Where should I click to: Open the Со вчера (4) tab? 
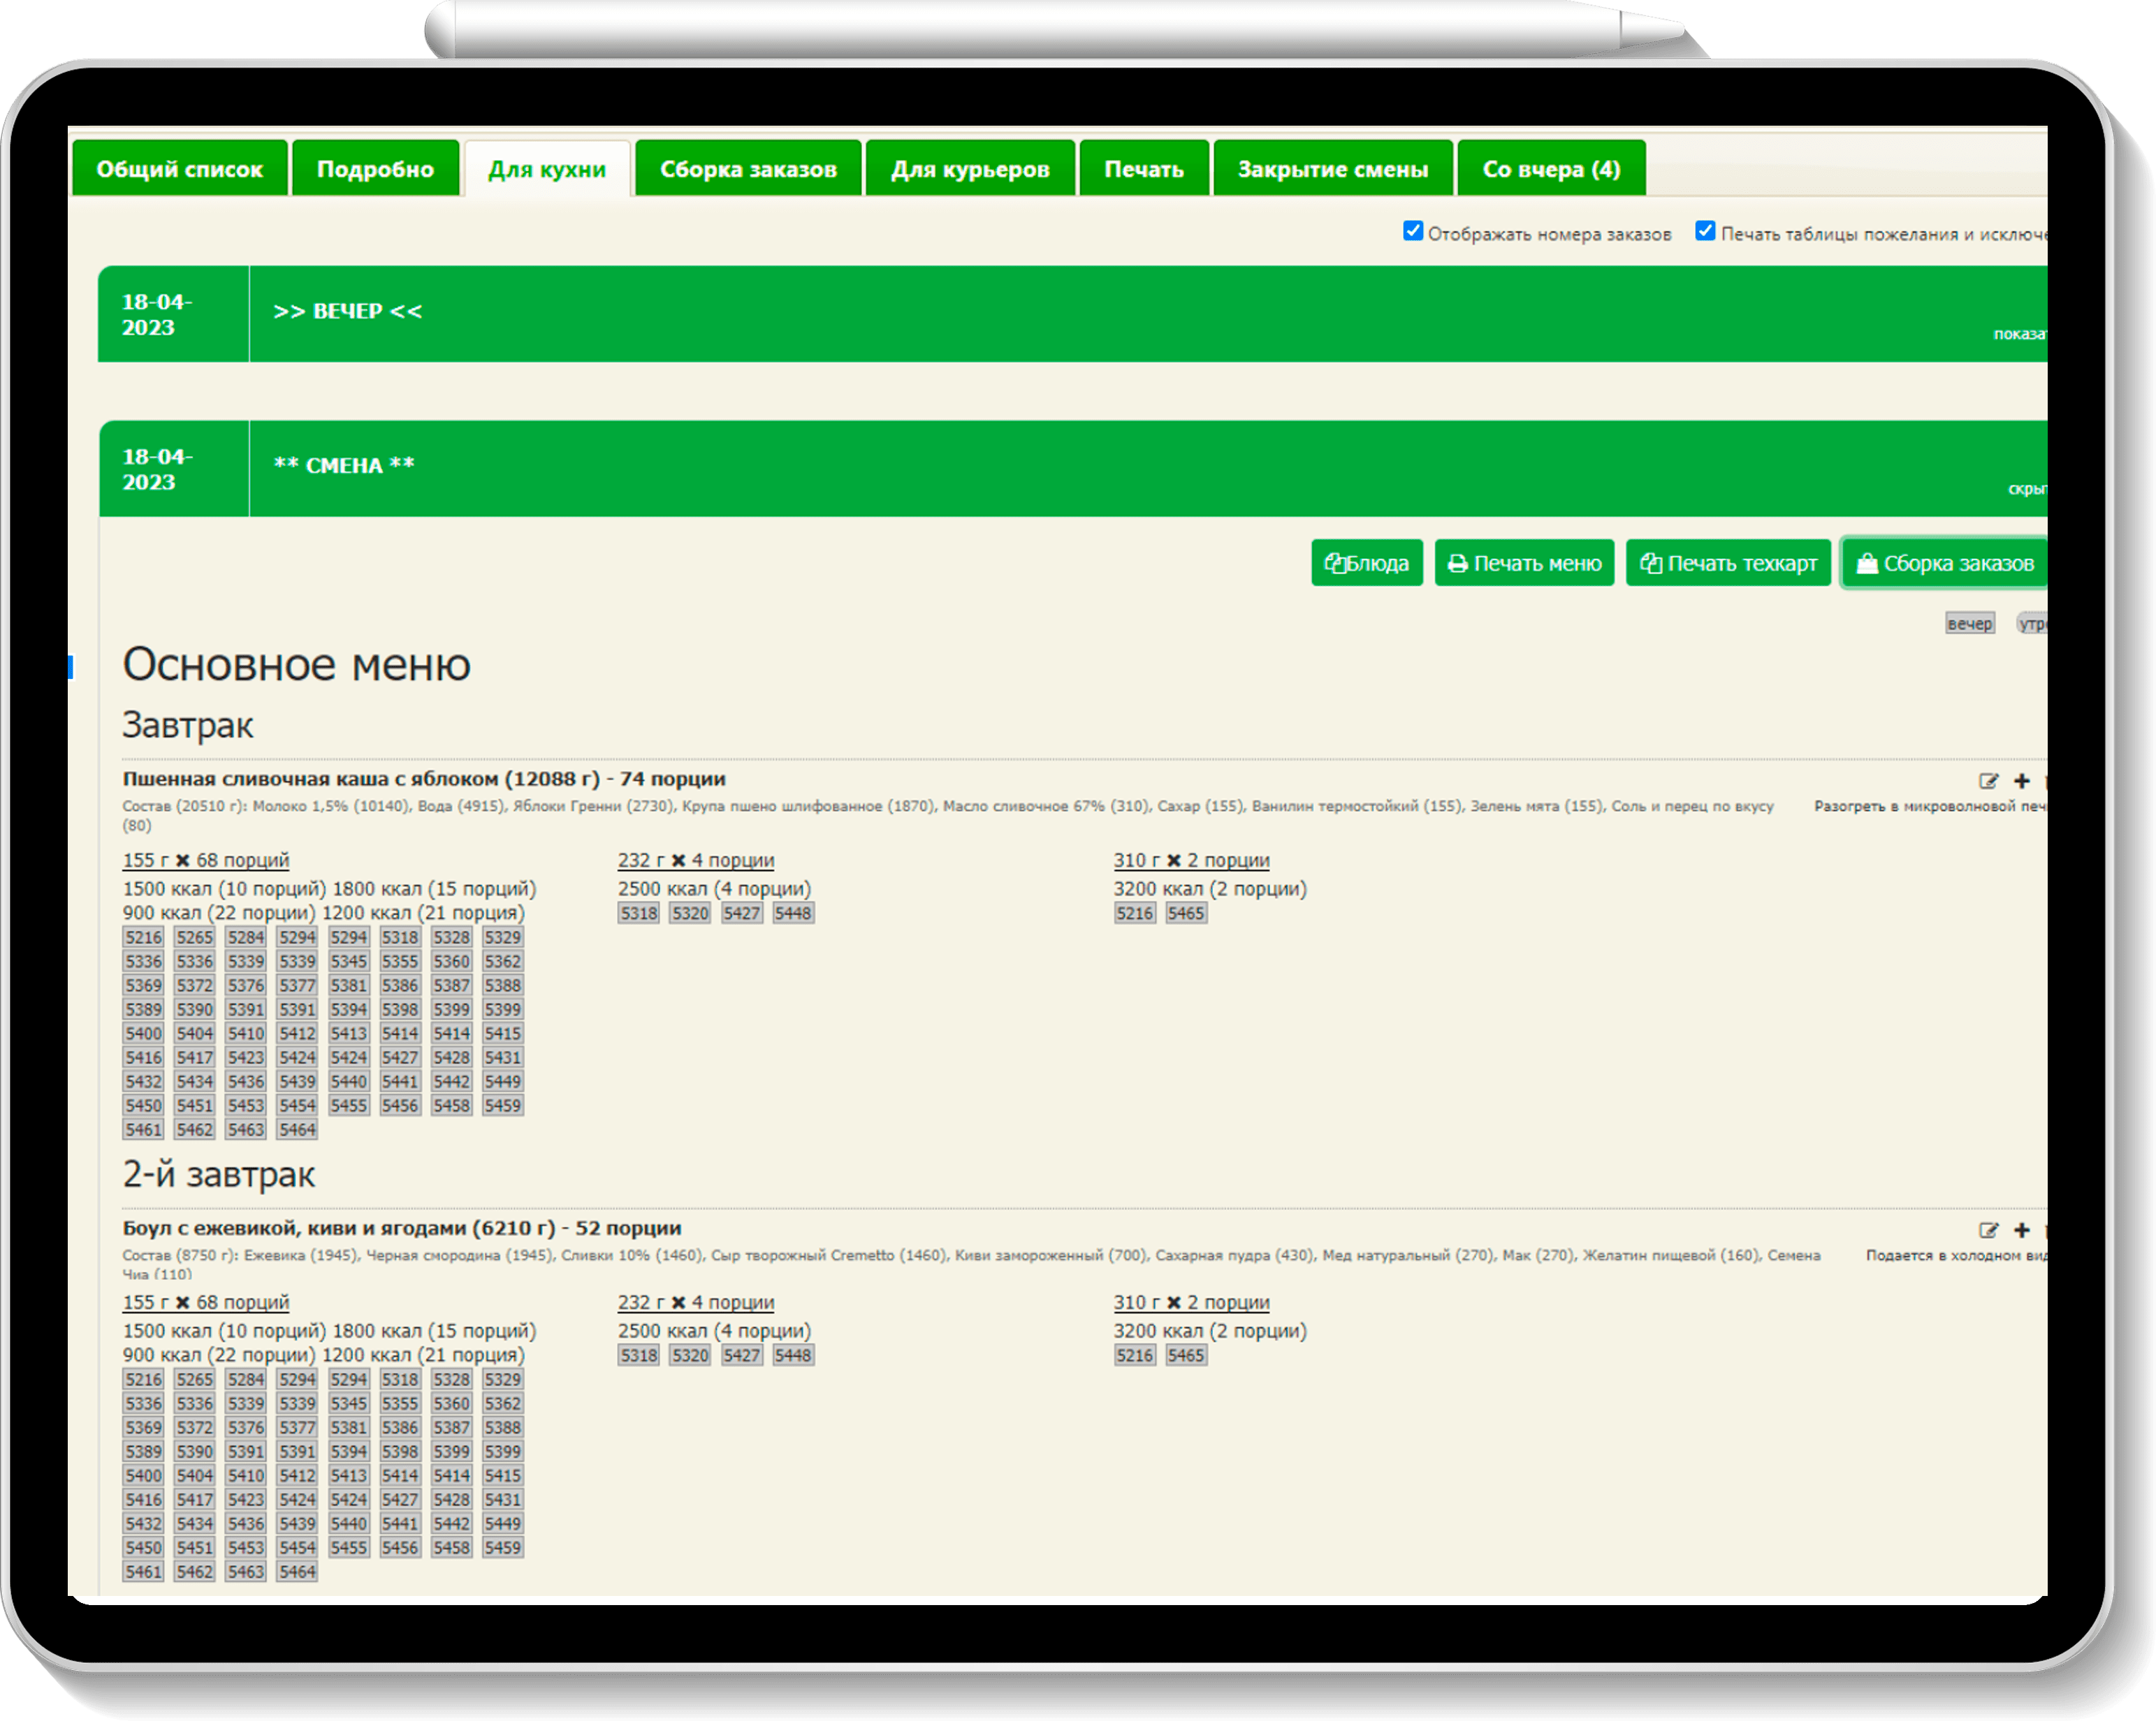(1550, 169)
